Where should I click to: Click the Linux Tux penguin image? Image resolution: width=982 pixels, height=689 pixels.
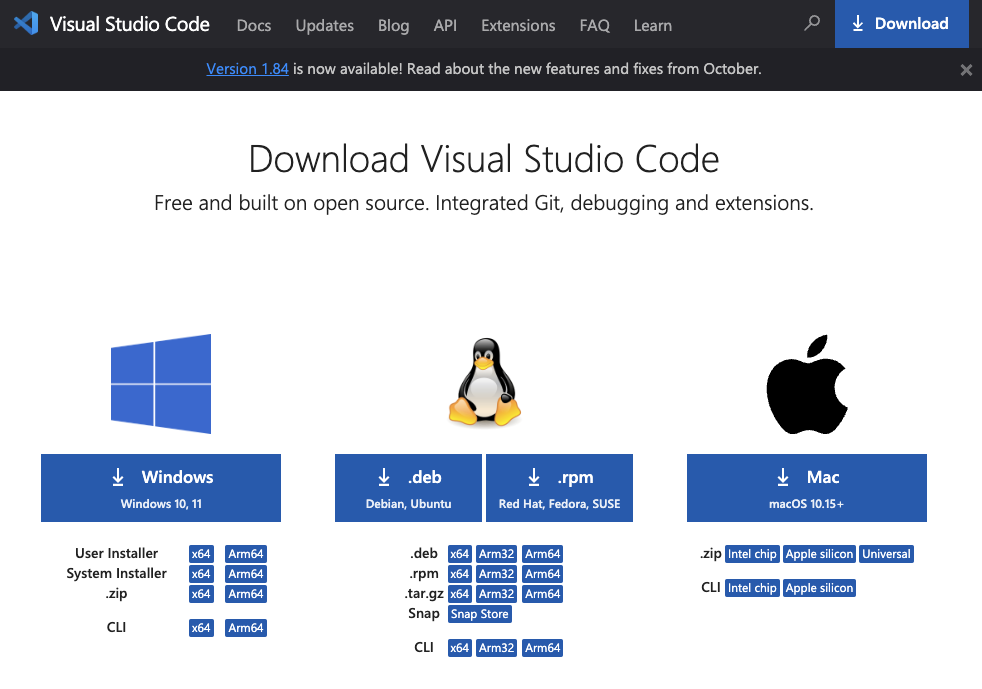[484, 382]
